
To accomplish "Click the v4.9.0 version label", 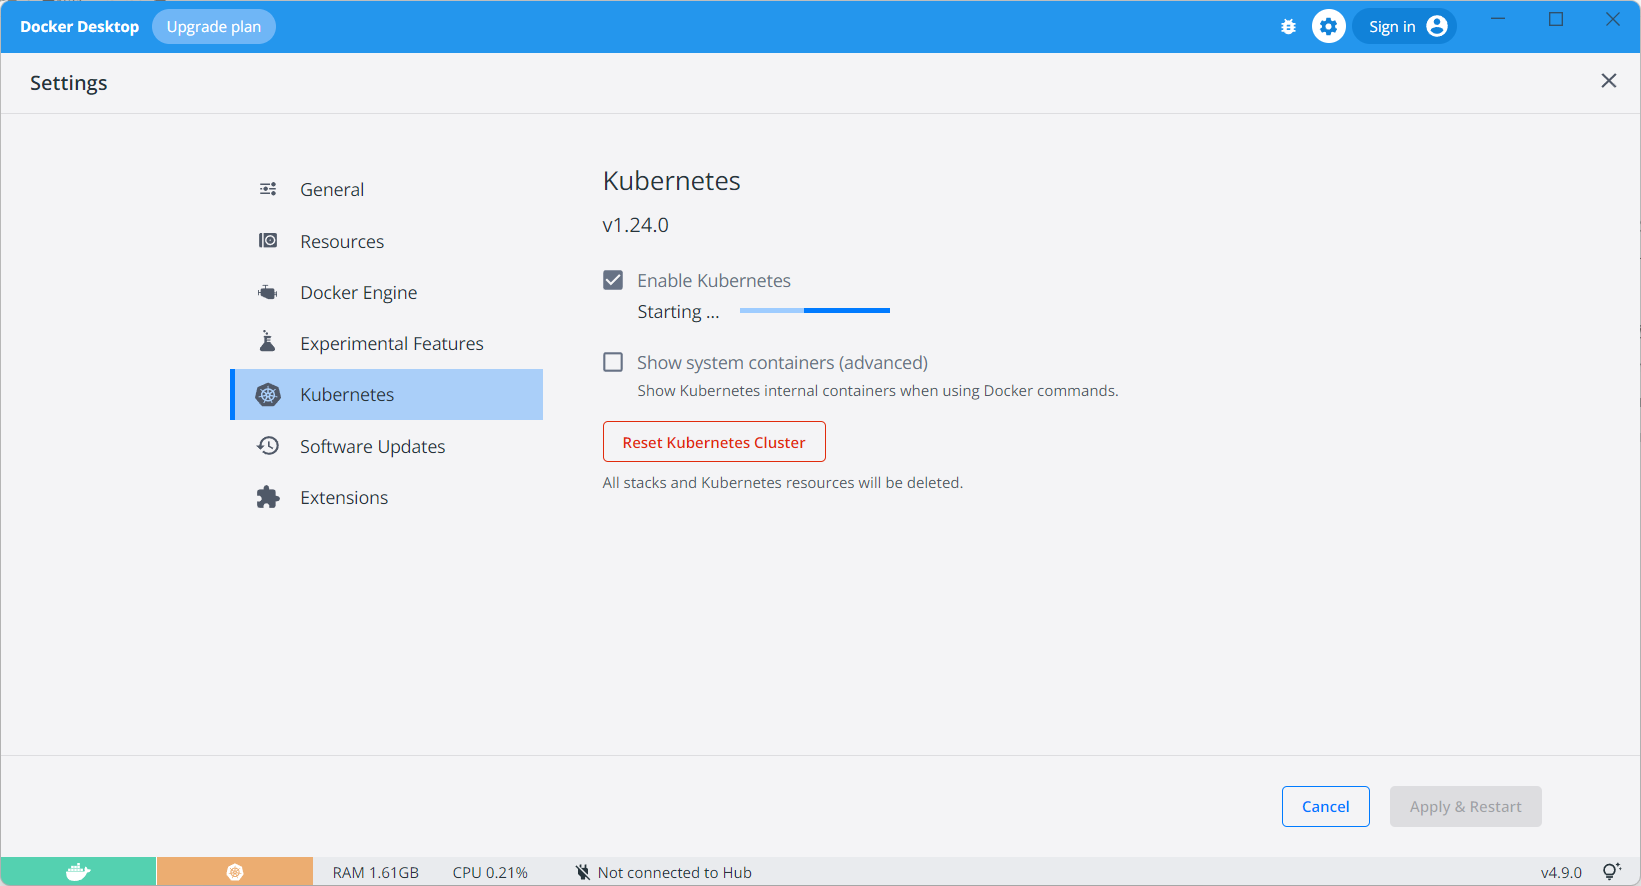I will (x=1562, y=872).
